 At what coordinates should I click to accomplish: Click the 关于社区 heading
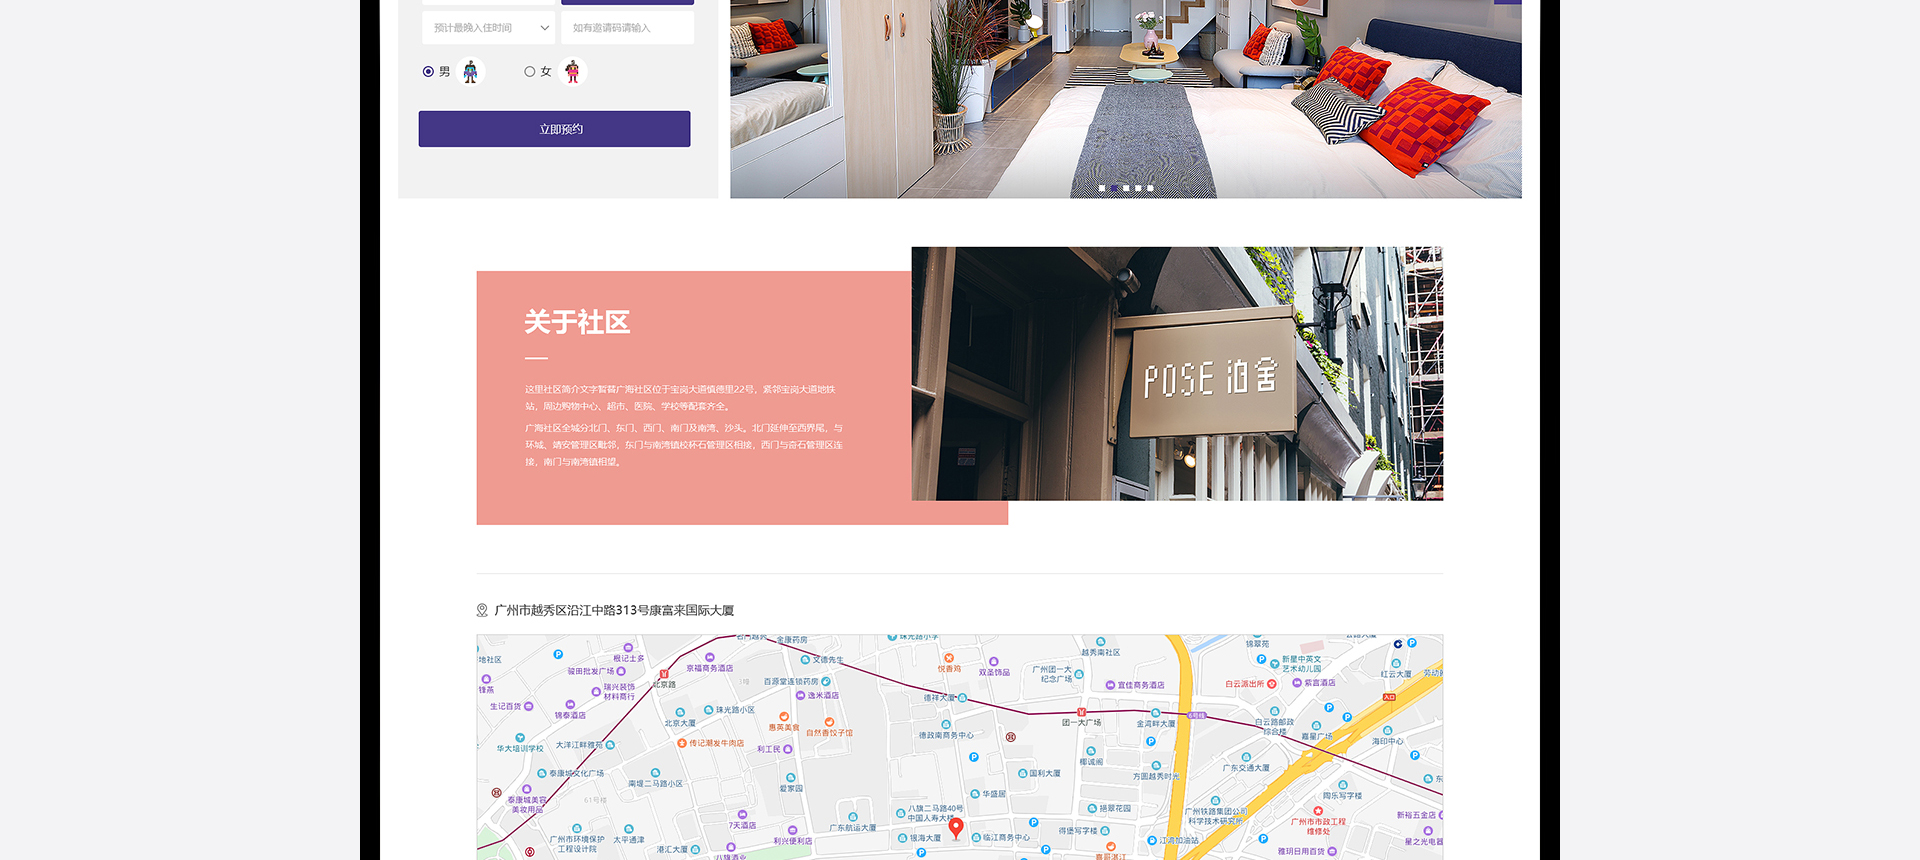(x=577, y=322)
